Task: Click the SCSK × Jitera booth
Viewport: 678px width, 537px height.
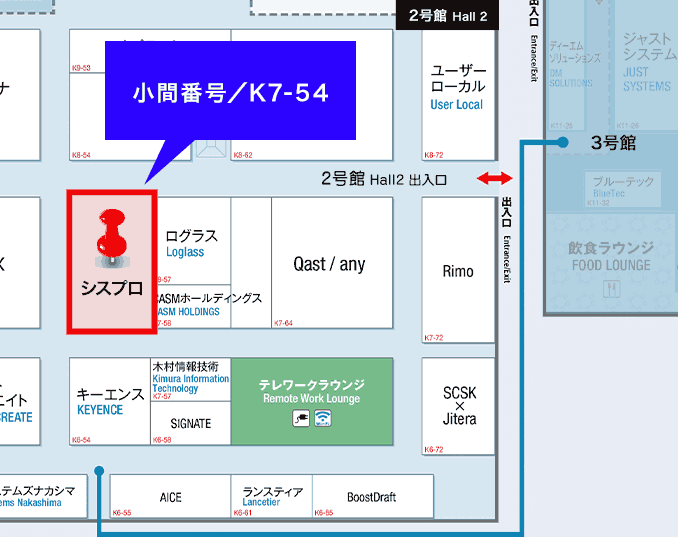Action: (458, 406)
